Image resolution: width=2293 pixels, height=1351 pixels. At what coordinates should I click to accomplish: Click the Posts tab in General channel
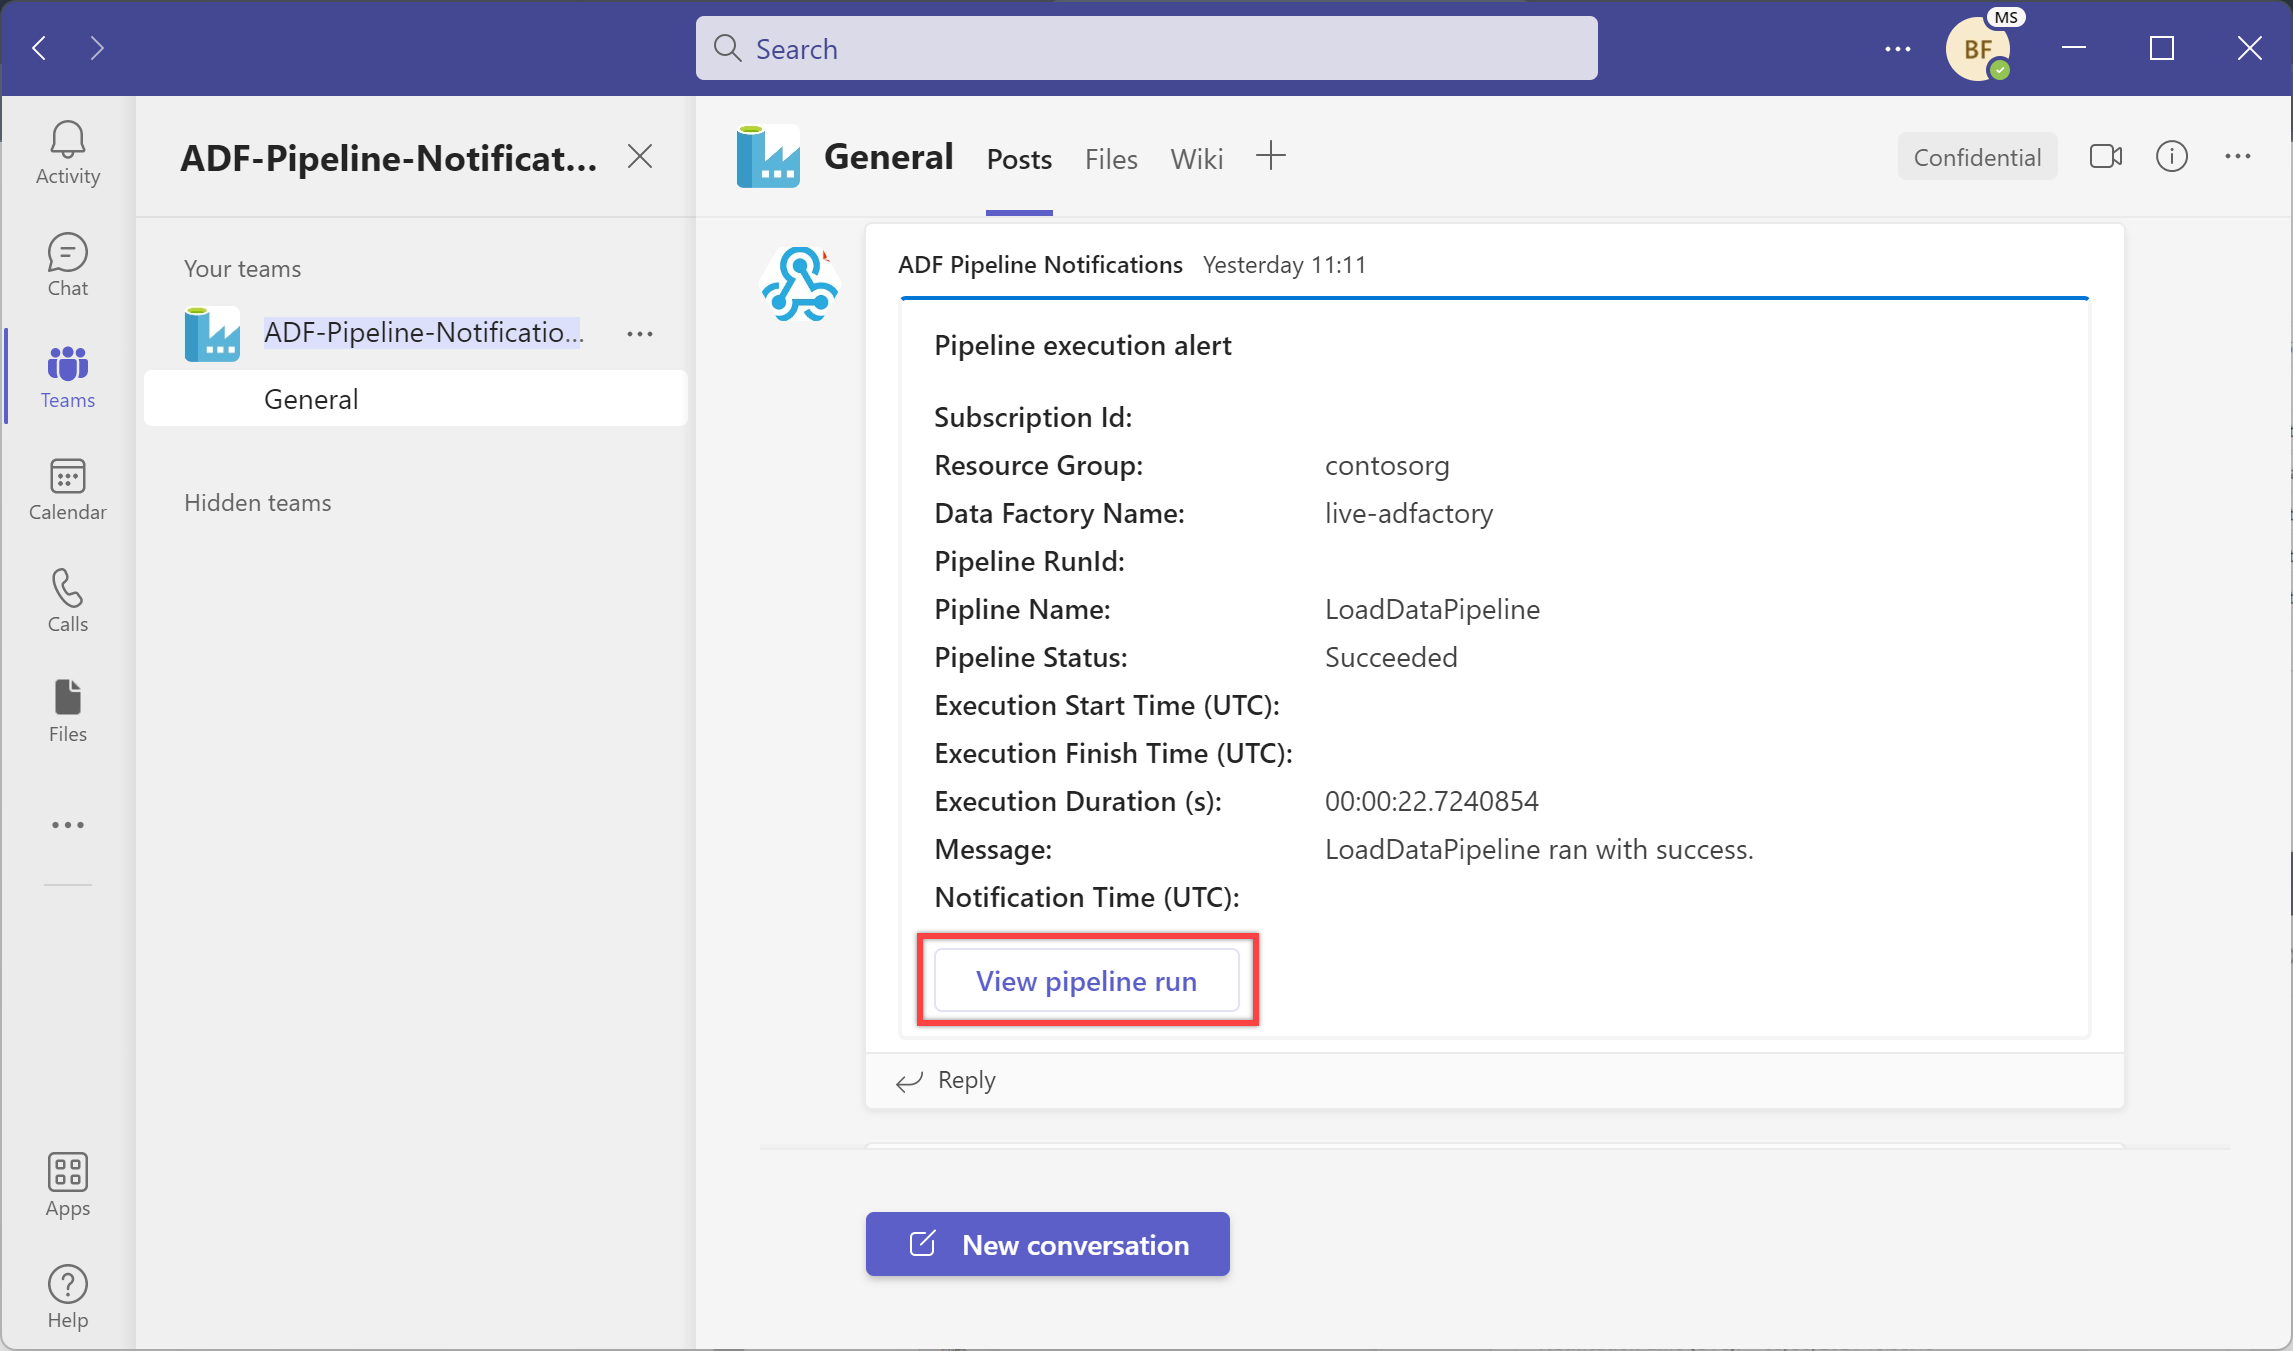[1019, 158]
